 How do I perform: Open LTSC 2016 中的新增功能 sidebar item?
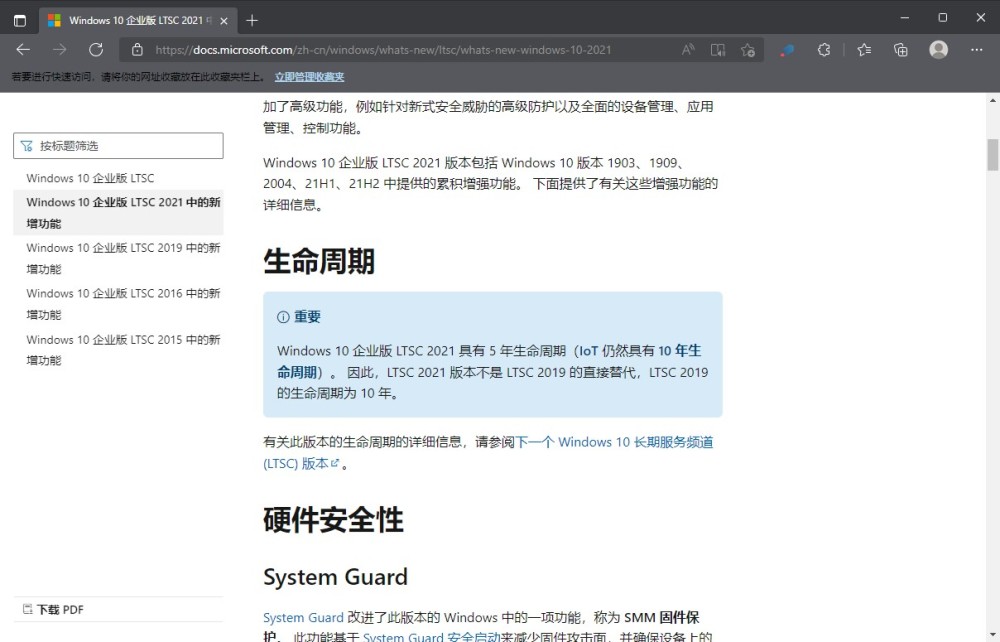coord(122,303)
